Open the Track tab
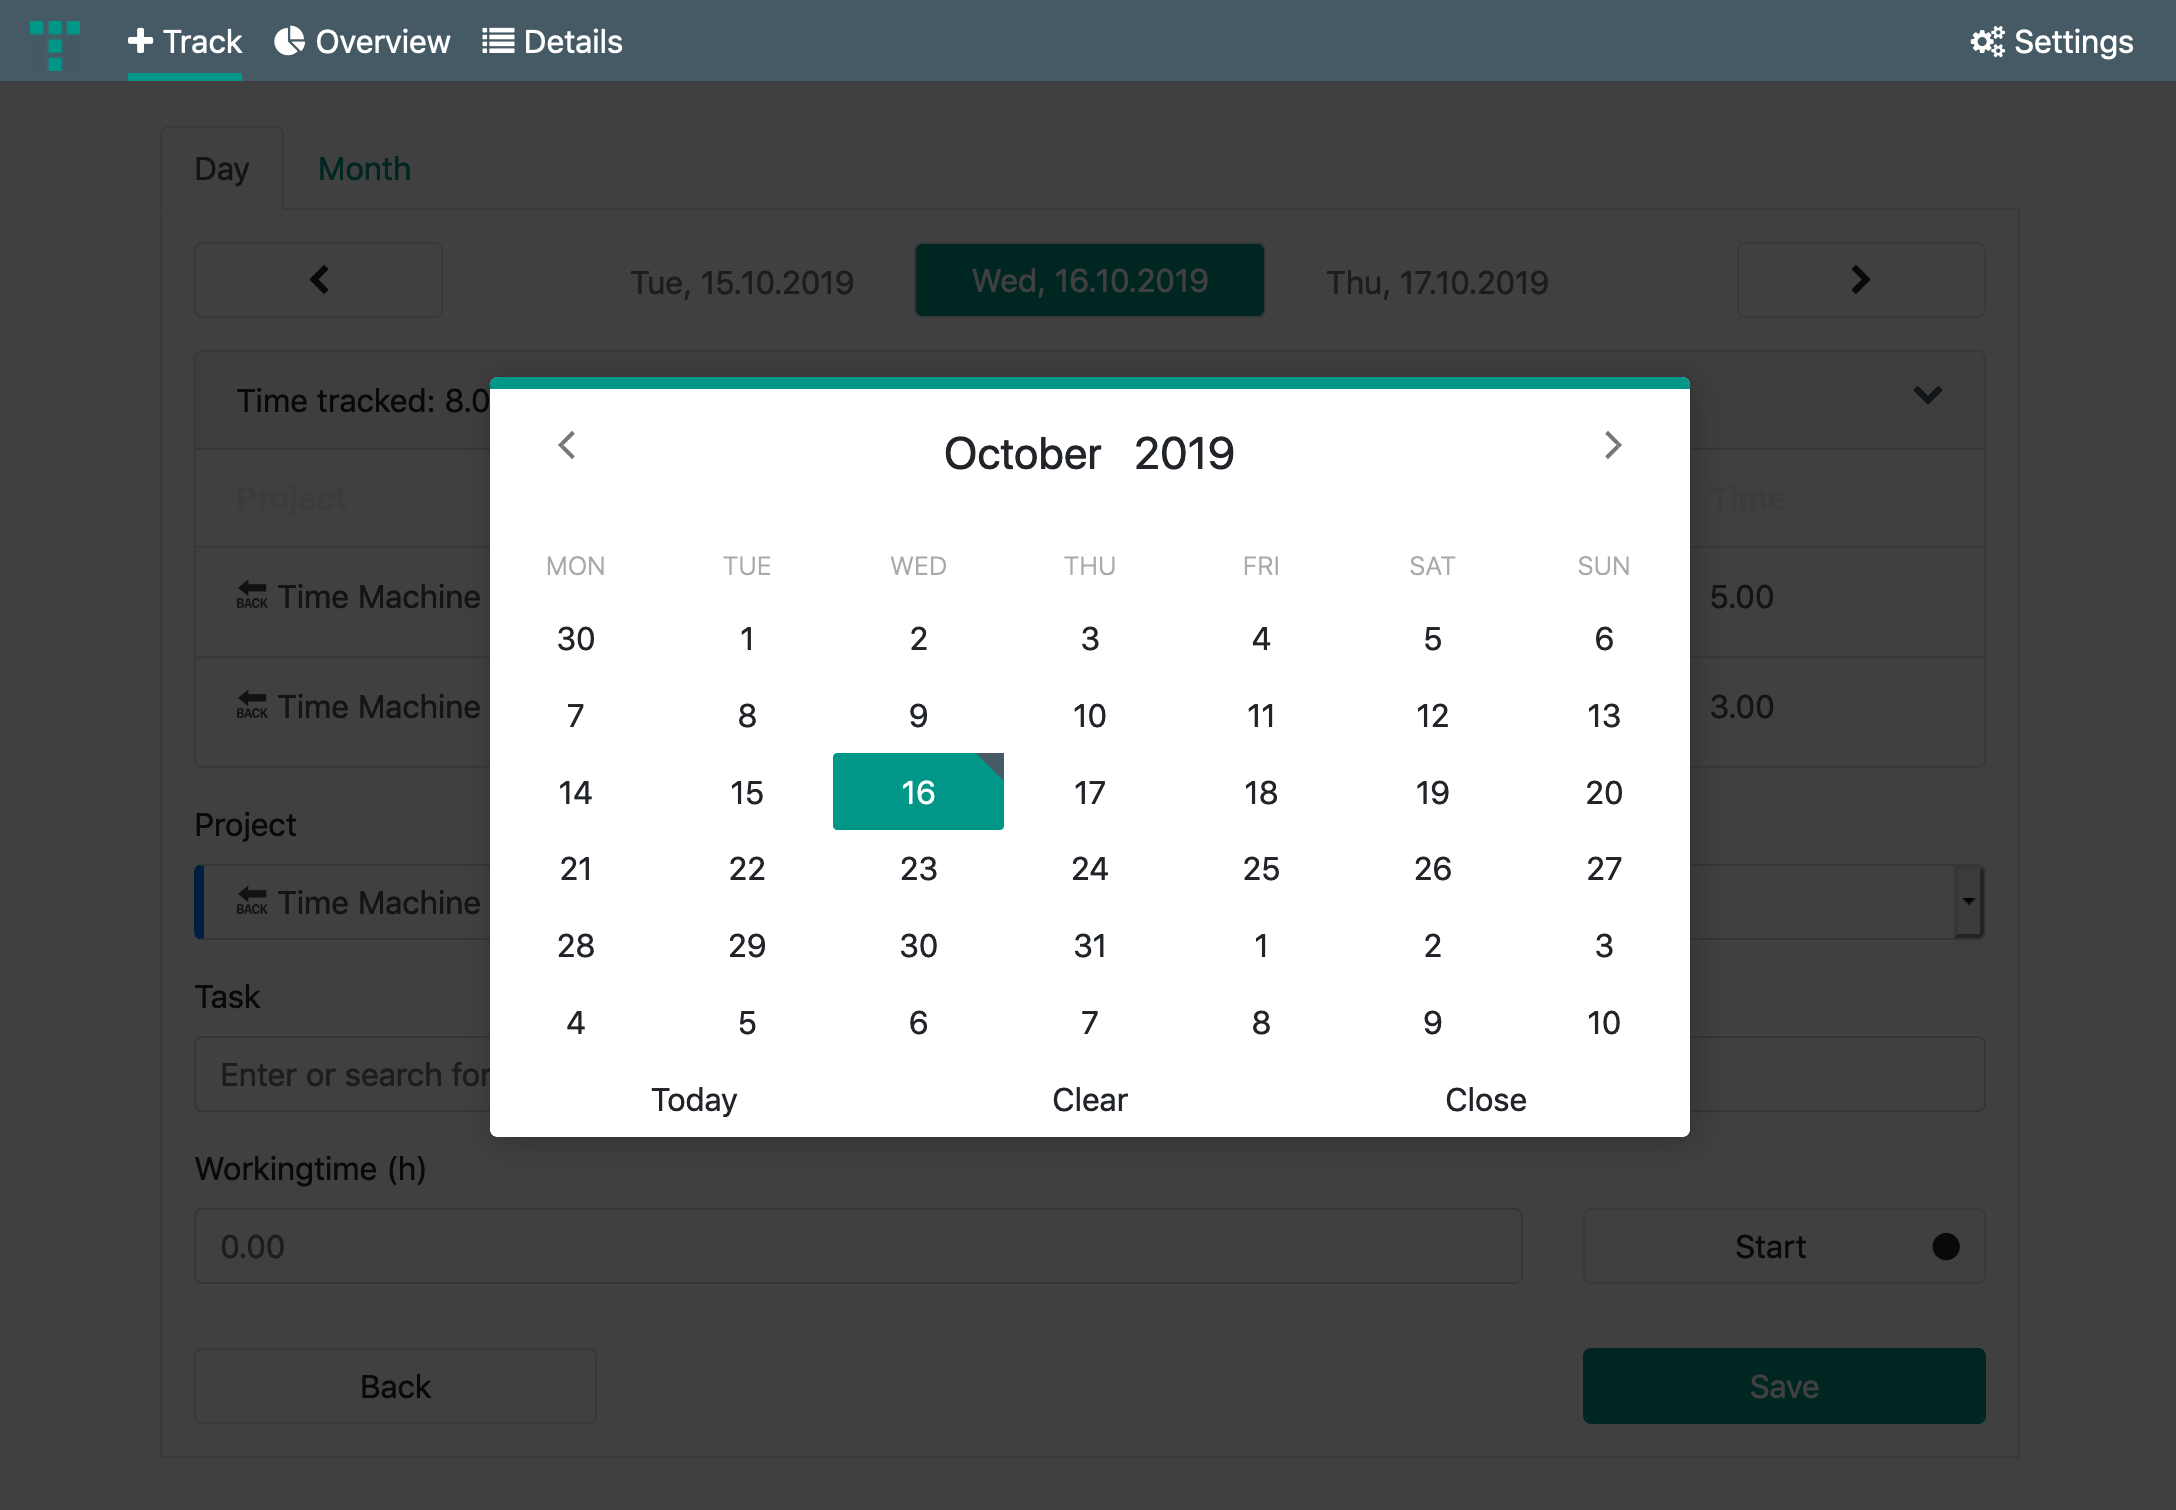This screenshot has height=1510, width=2176. click(185, 42)
